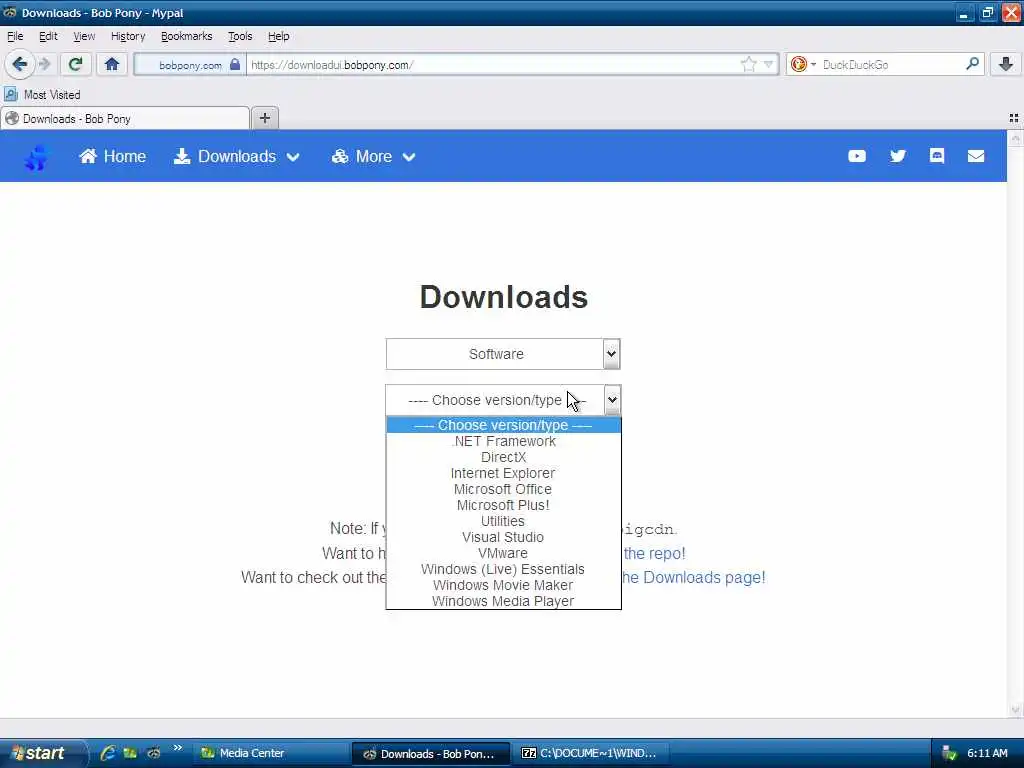
Task: Choose Utilities from the list
Action: (x=503, y=521)
